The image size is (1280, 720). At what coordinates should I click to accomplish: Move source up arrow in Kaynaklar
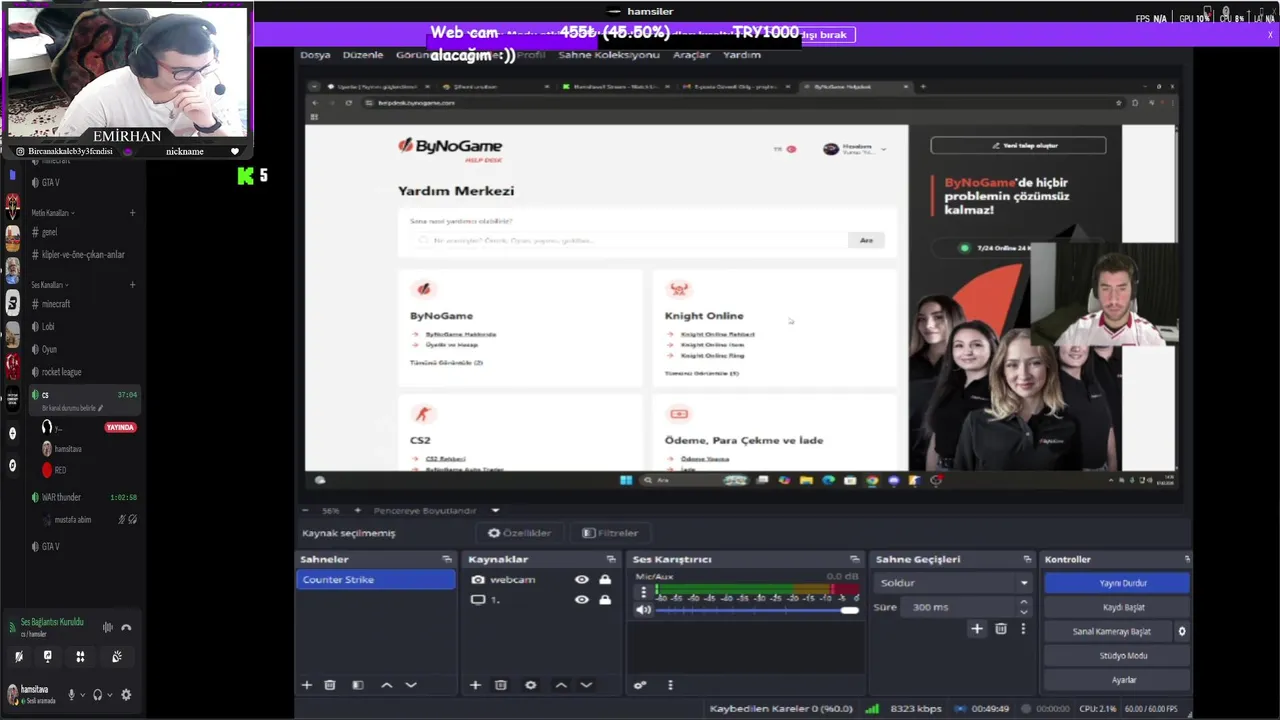561,685
